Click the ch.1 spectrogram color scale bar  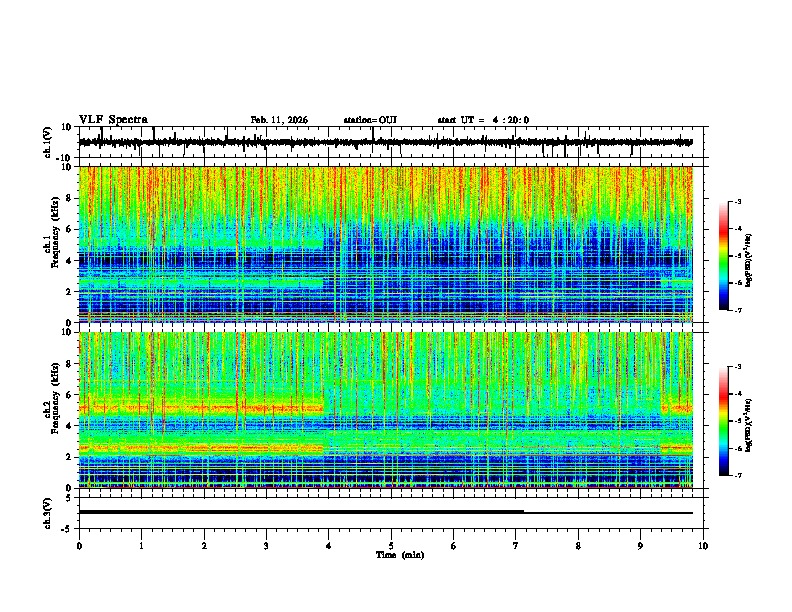point(723,256)
